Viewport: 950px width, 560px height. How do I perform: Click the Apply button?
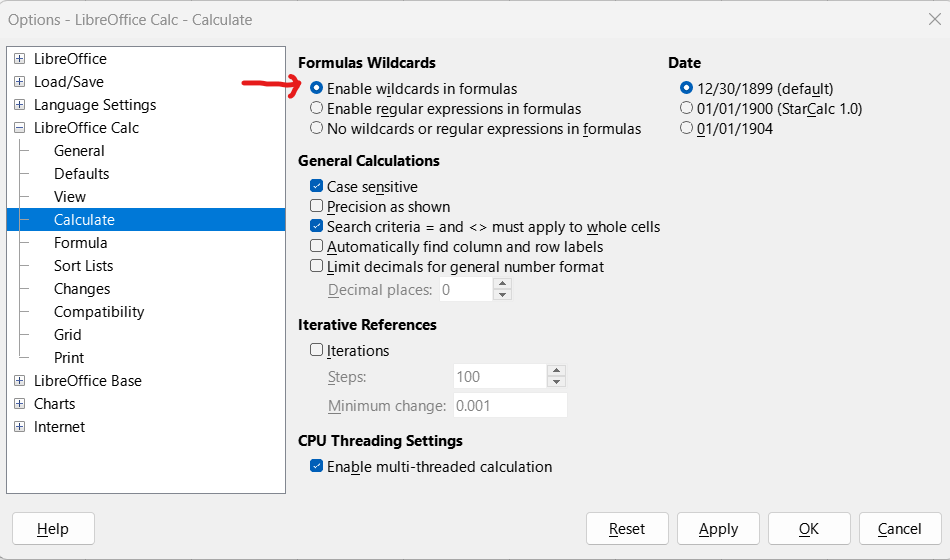[x=718, y=529]
